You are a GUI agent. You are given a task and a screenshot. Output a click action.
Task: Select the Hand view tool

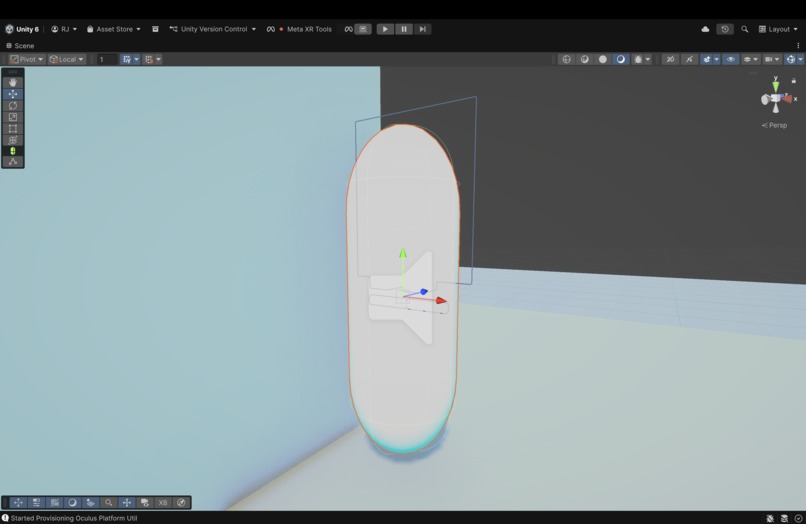click(x=13, y=82)
